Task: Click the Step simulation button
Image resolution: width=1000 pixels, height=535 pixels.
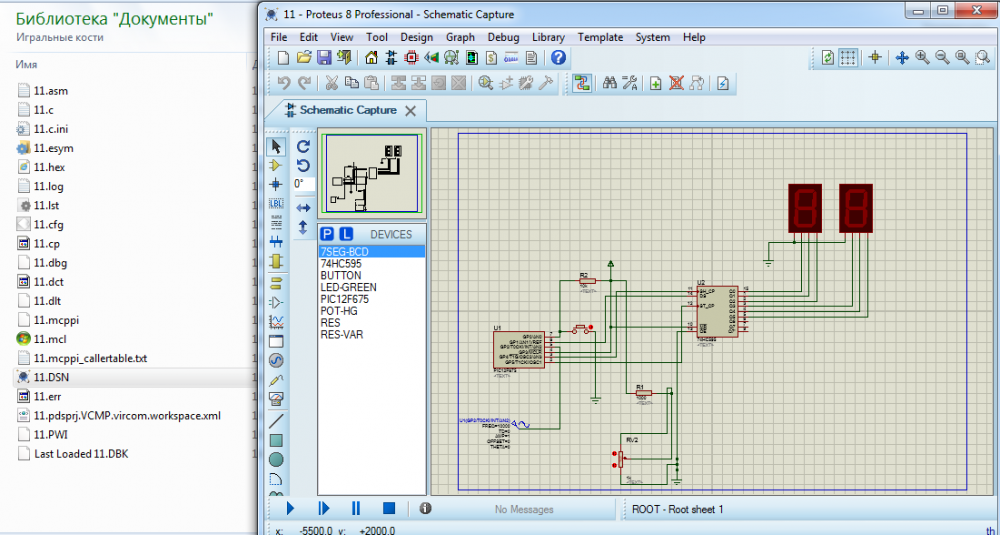Action: coord(324,508)
